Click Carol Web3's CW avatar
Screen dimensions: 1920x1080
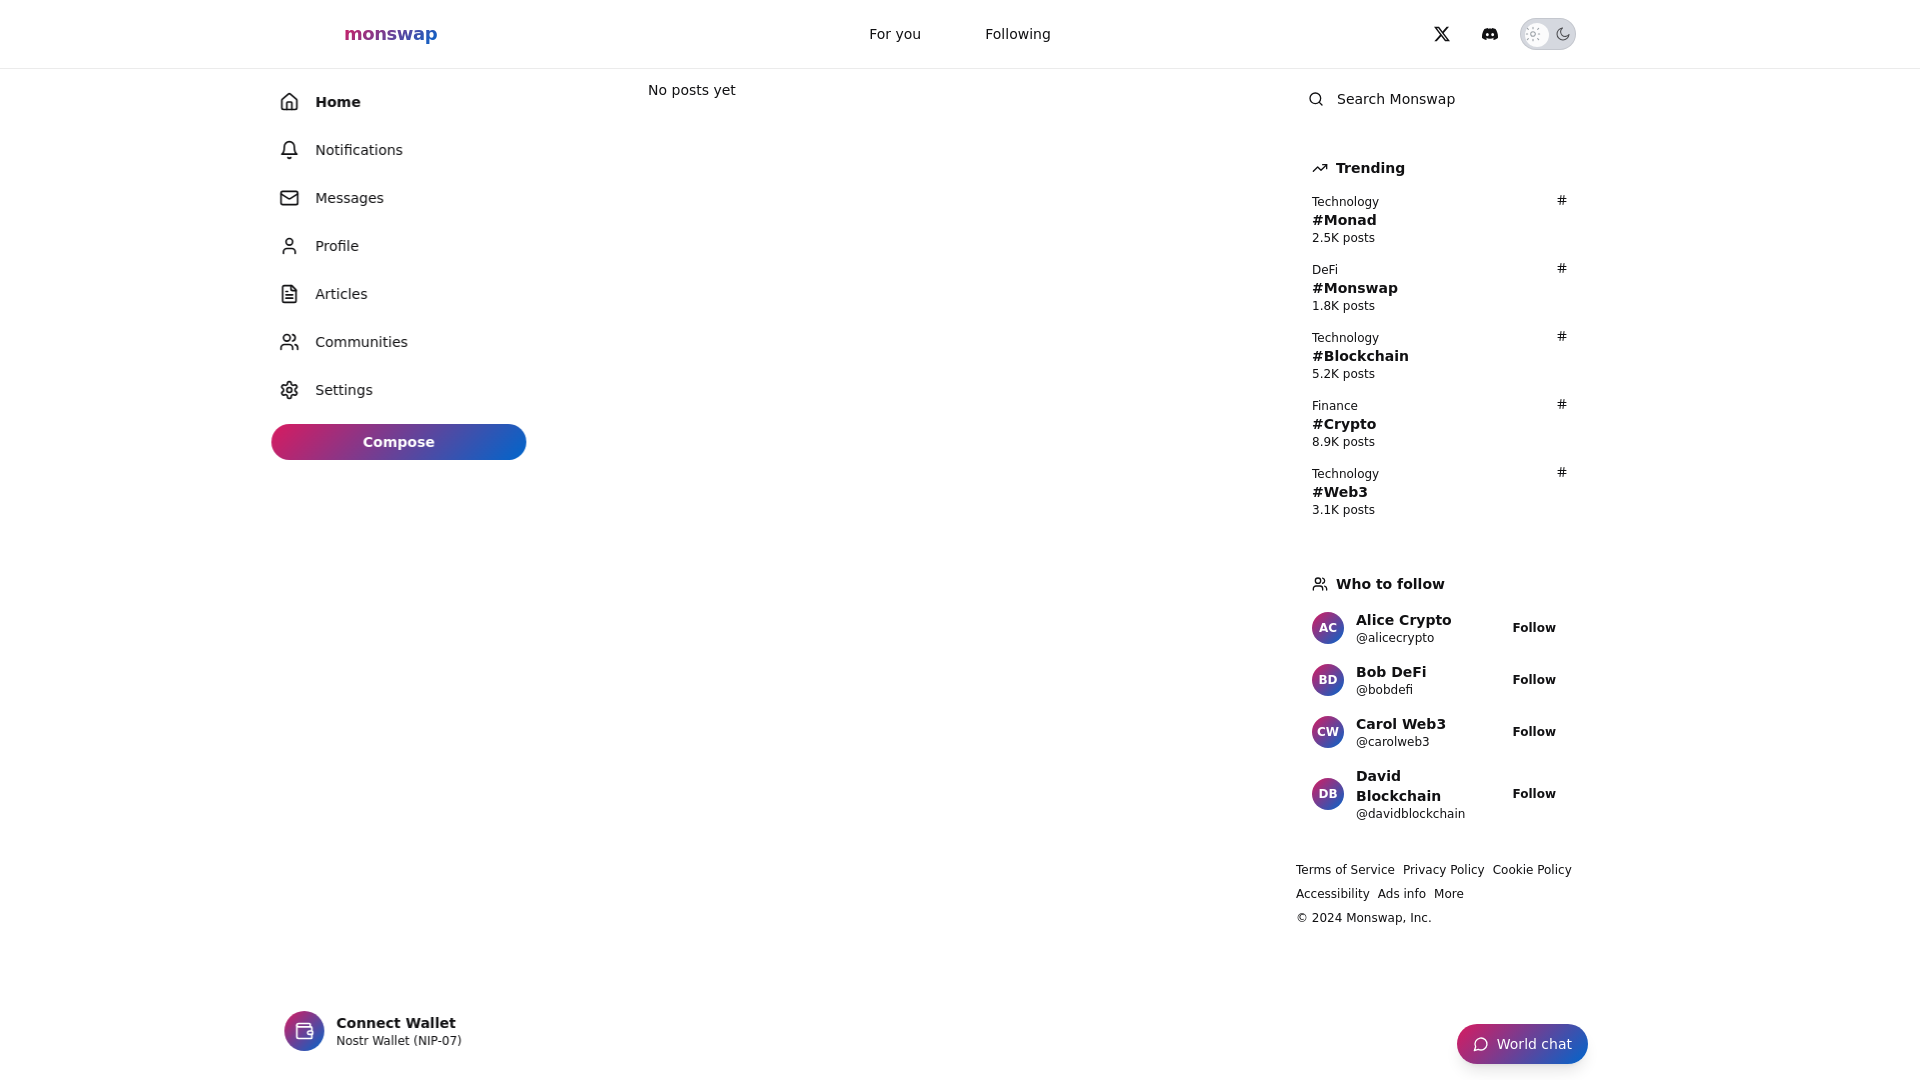pyautogui.click(x=1328, y=732)
